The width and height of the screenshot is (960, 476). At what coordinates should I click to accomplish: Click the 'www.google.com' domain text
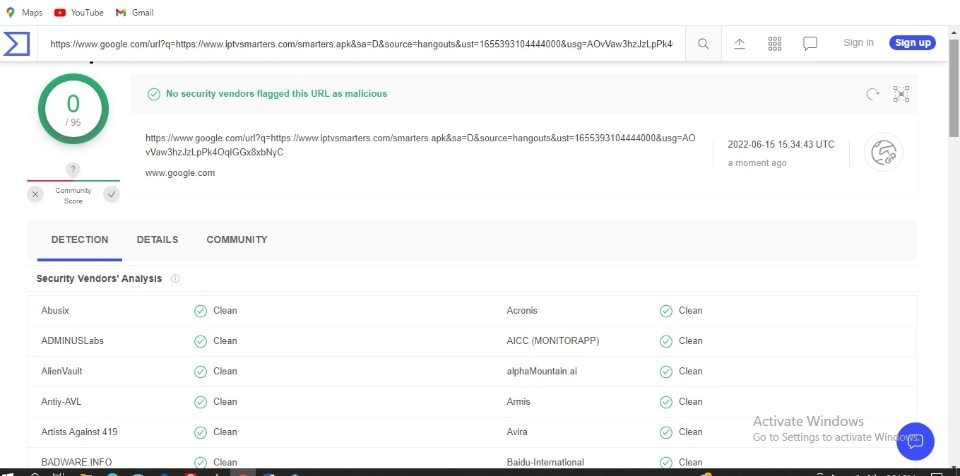180,173
